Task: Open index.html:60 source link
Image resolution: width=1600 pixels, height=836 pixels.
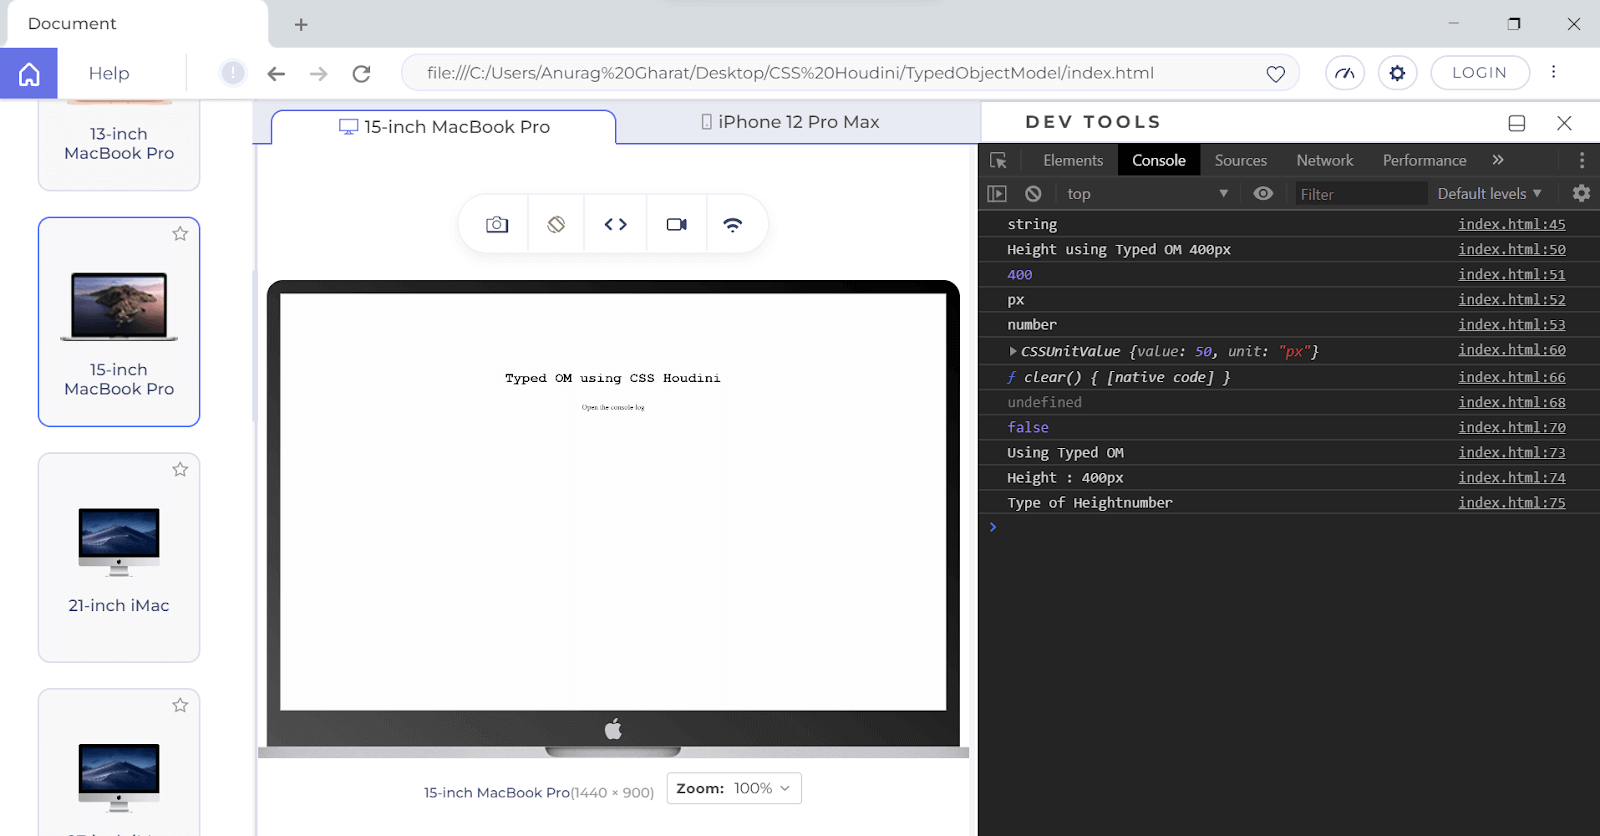Action: pos(1511,350)
